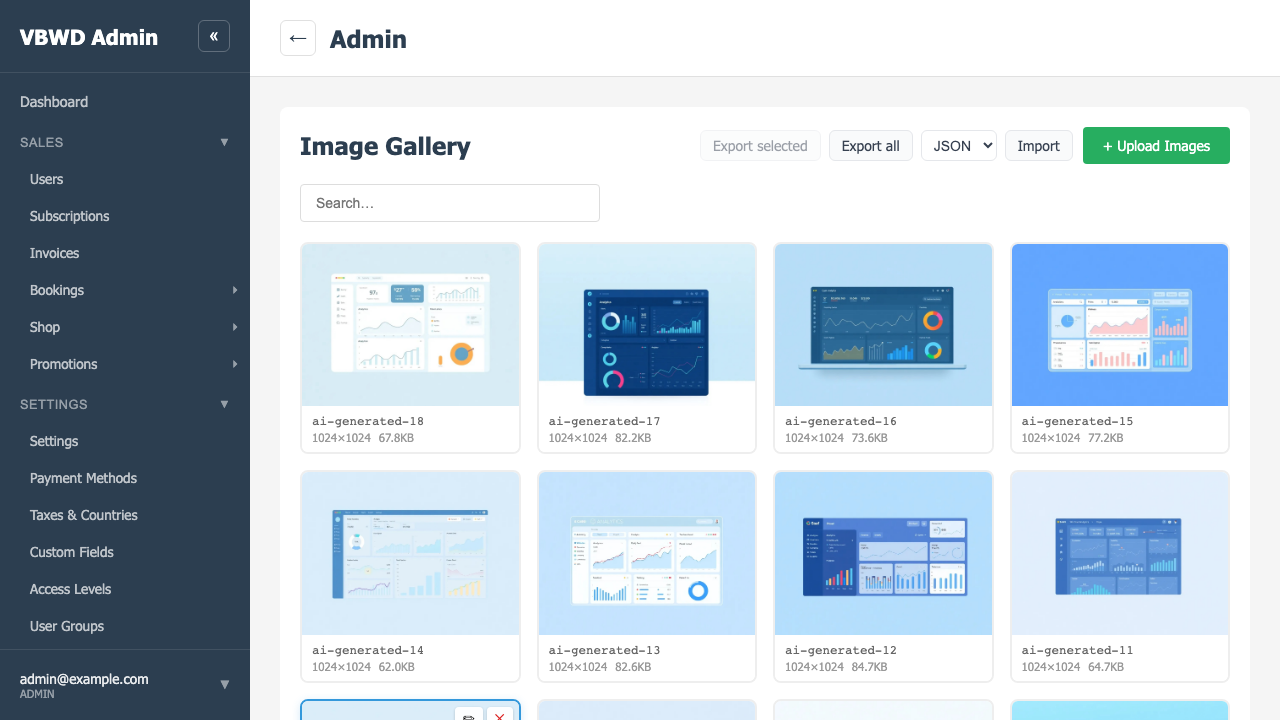This screenshot has height=720, width=1280.
Task: Select the ai-generated-12 thumbnail
Action: point(883,554)
